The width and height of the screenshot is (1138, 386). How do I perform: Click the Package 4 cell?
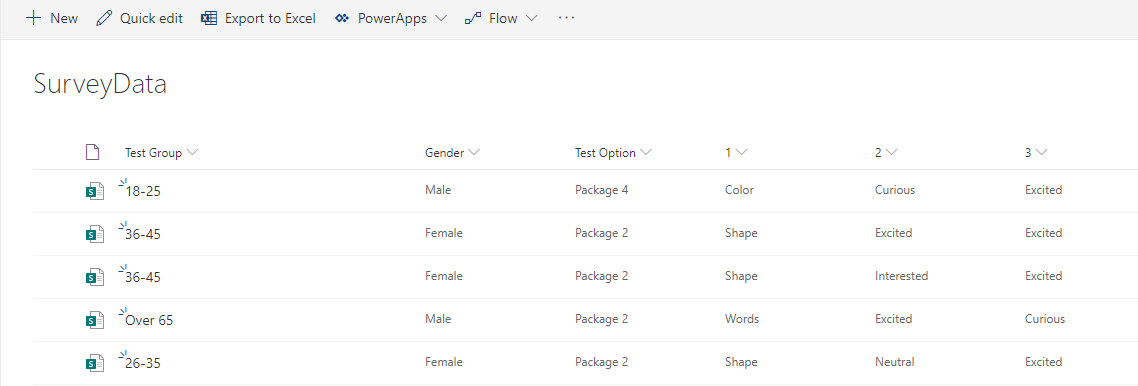coord(602,190)
